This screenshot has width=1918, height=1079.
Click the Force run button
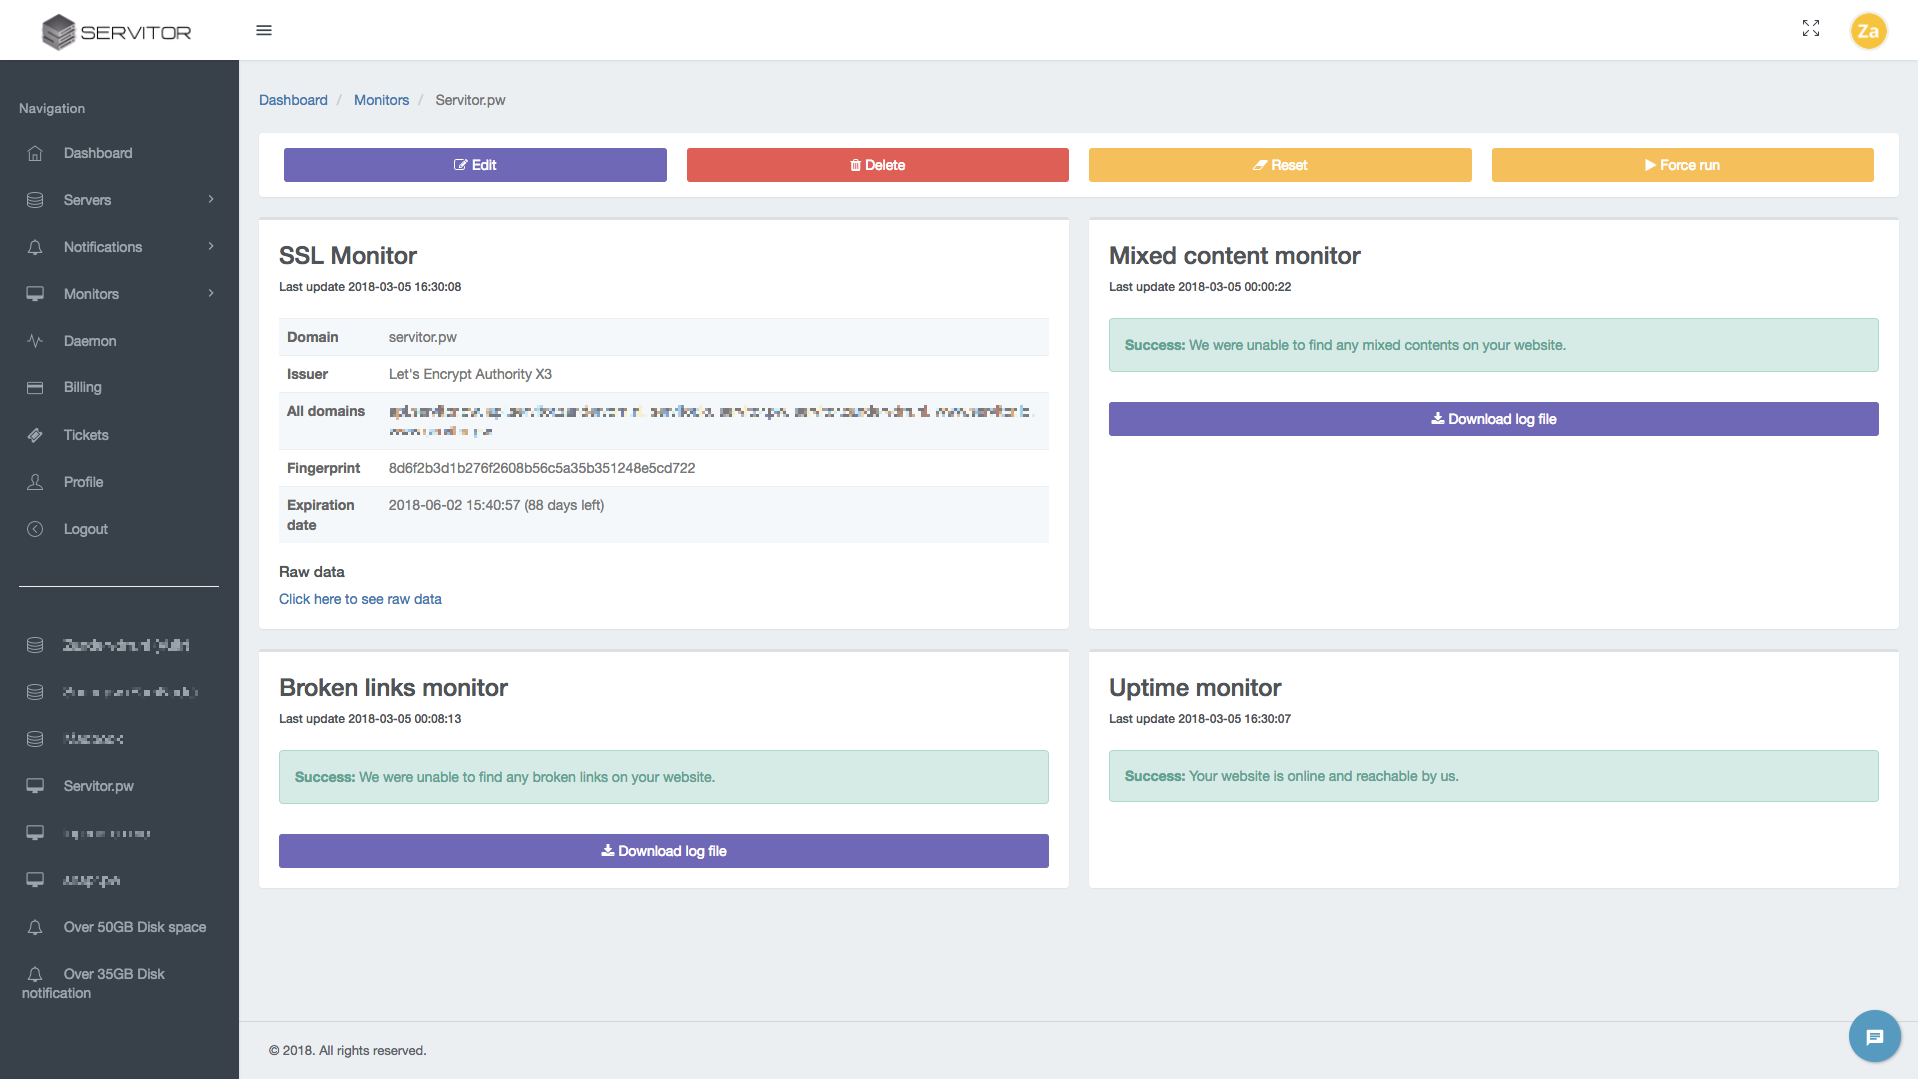pos(1682,165)
